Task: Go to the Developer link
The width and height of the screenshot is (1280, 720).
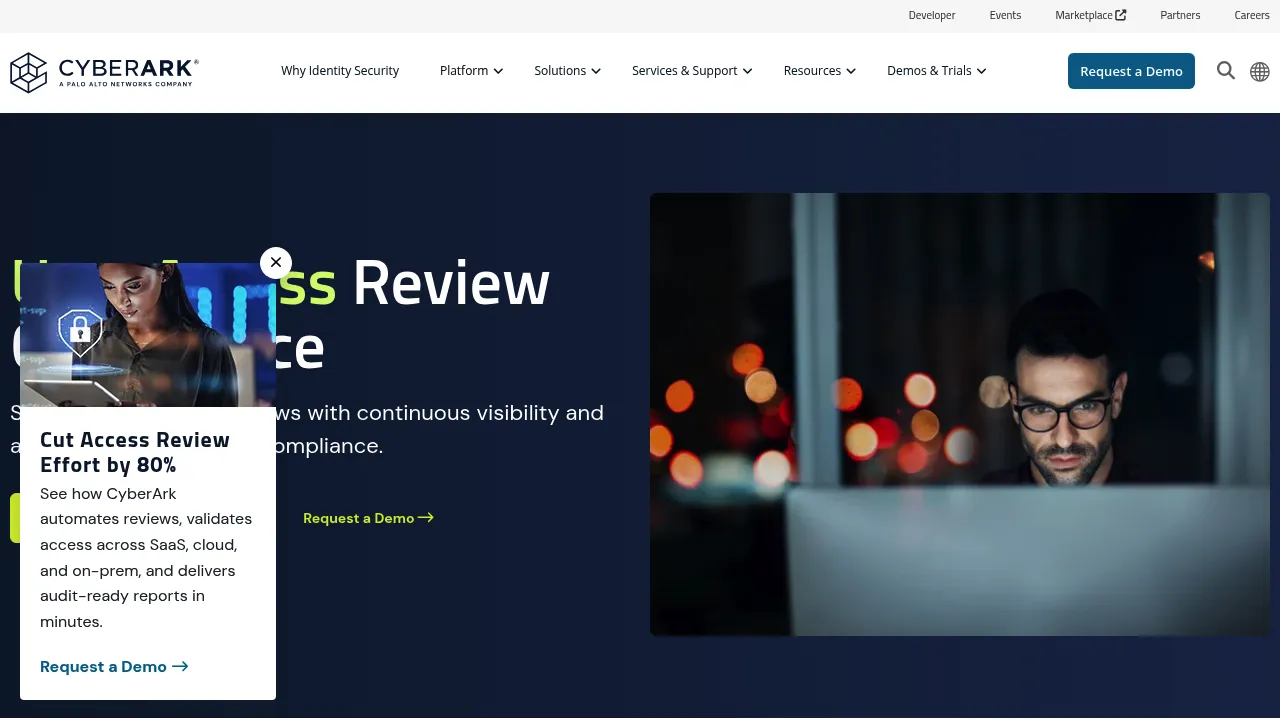Action: click(x=932, y=15)
